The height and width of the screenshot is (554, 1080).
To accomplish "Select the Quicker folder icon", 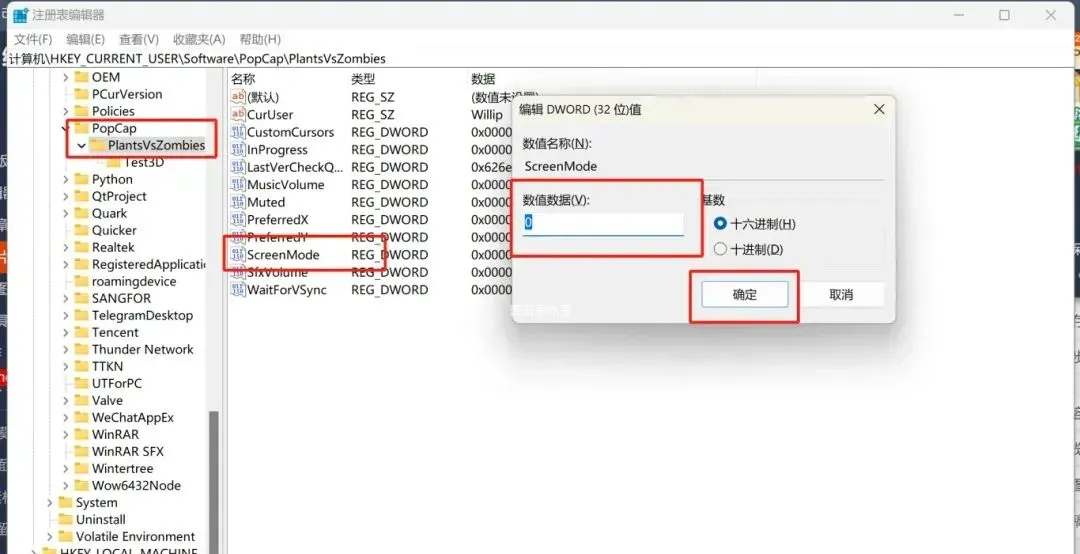I will click(x=81, y=230).
